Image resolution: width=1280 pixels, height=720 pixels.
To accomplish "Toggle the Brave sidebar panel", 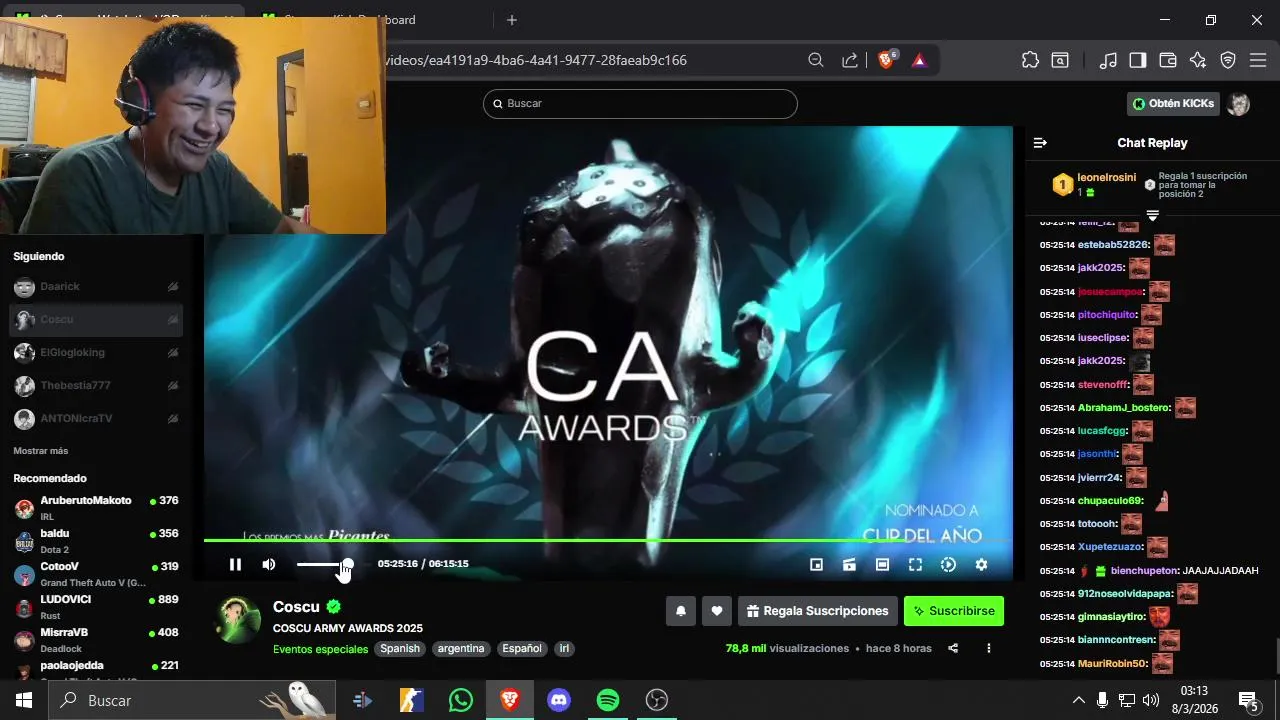I will [1138, 60].
